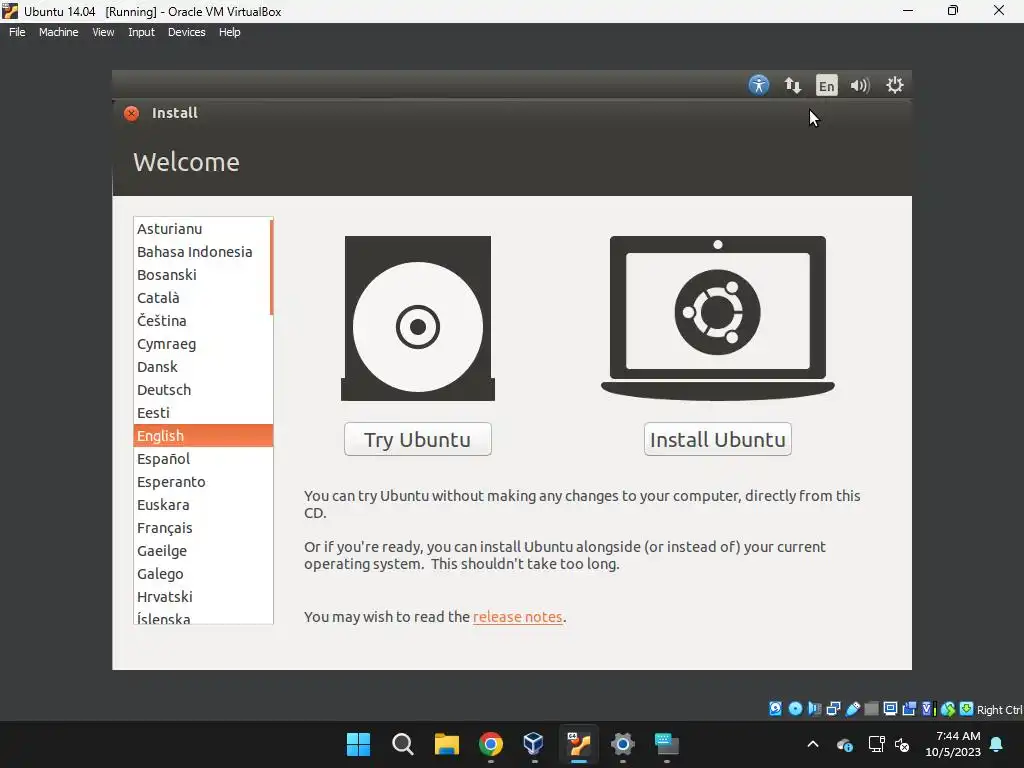
Task: Open the Help menu in VirtualBox
Action: 229,32
